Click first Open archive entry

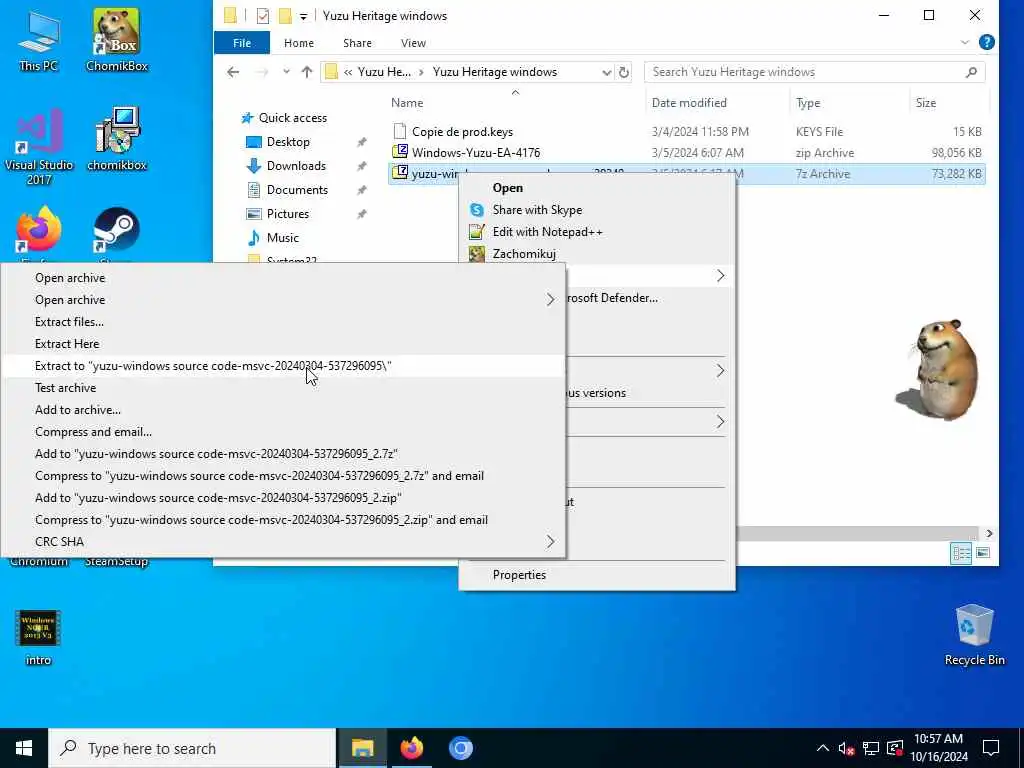[x=283, y=278]
